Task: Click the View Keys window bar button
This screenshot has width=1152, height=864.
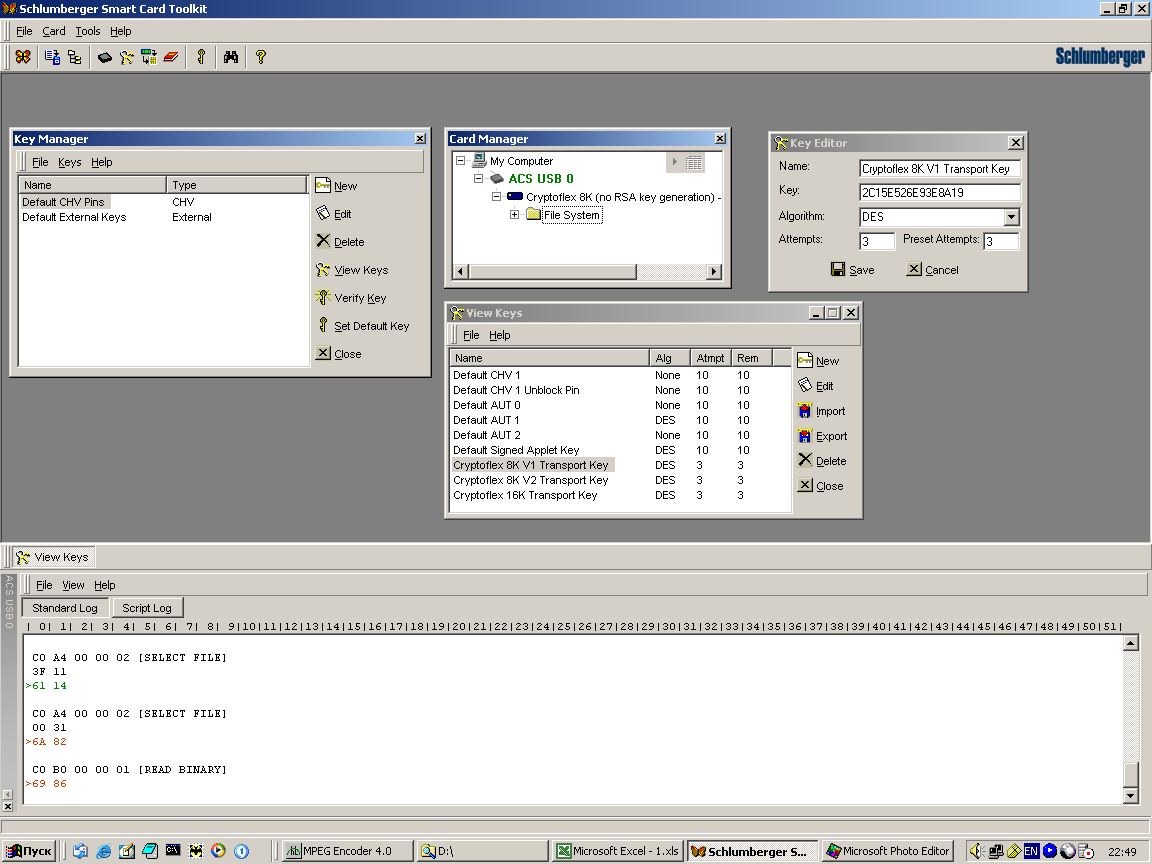Action: [54, 557]
